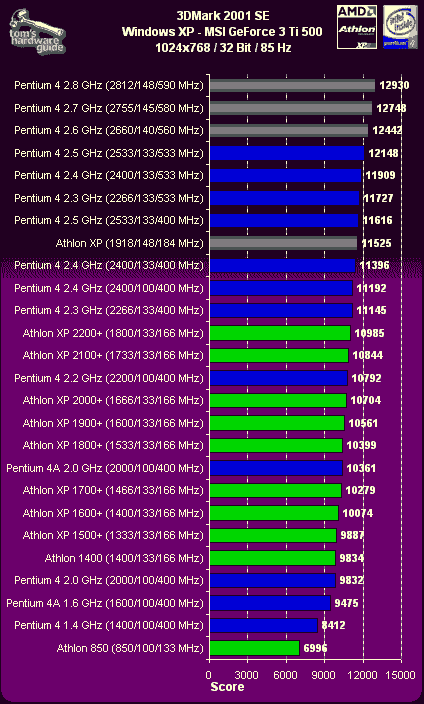424x704 pixels.
Task: Click the score value 10704
Action: (x=365, y=400)
